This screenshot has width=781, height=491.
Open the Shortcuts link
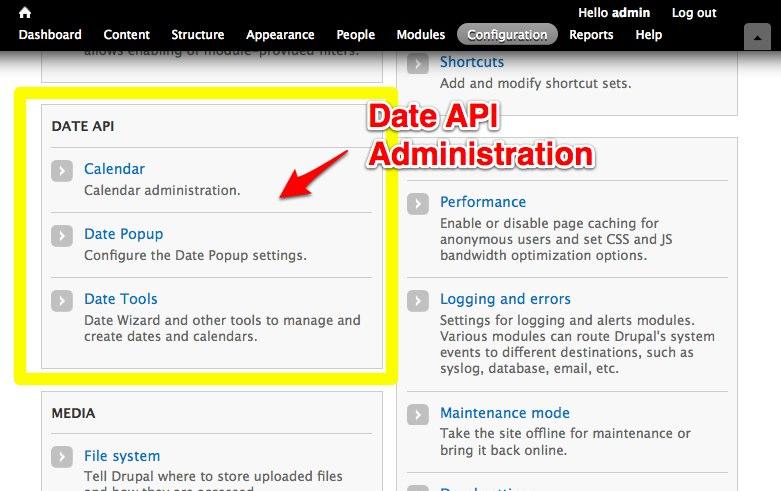click(x=472, y=62)
